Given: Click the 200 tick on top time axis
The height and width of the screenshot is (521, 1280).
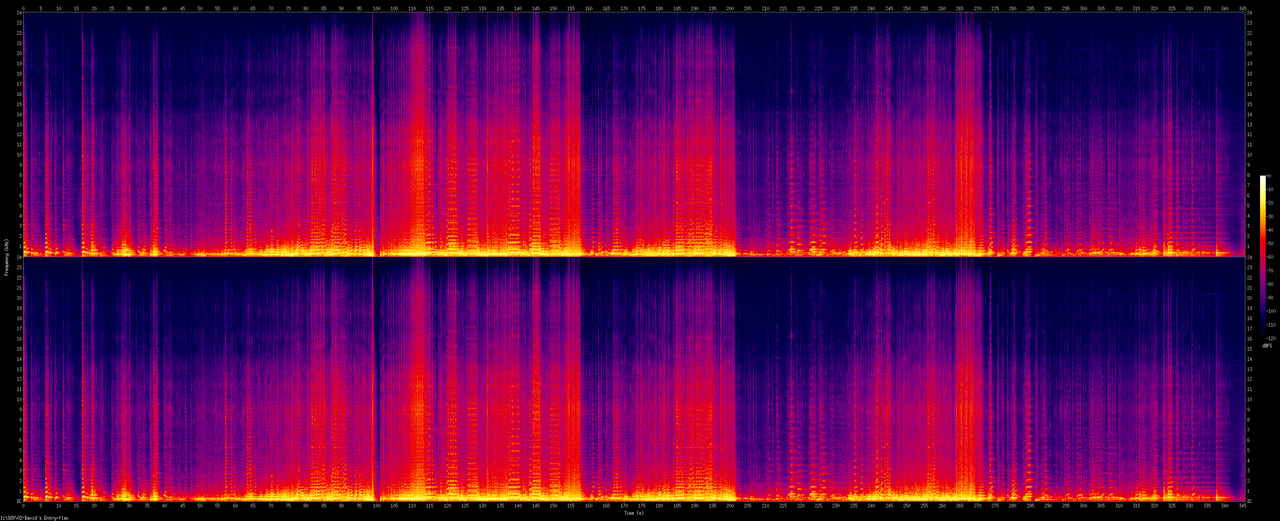Looking at the screenshot, I should (x=732, y=8).
